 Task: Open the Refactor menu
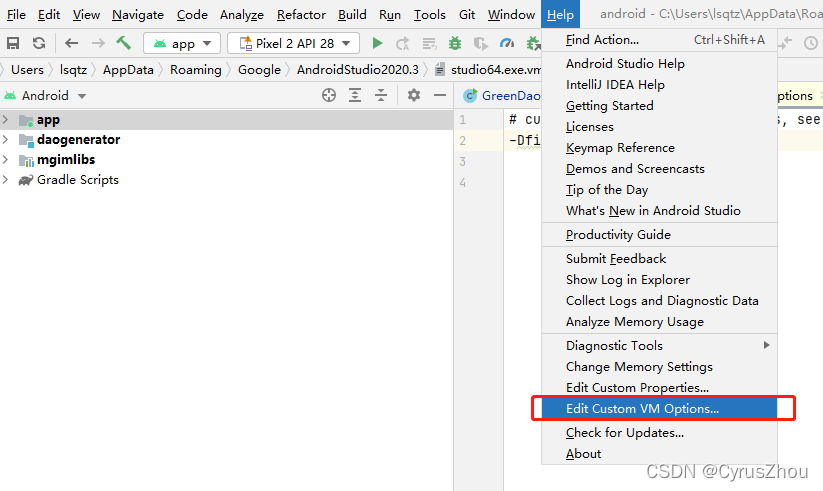click(x=301, y=15)
